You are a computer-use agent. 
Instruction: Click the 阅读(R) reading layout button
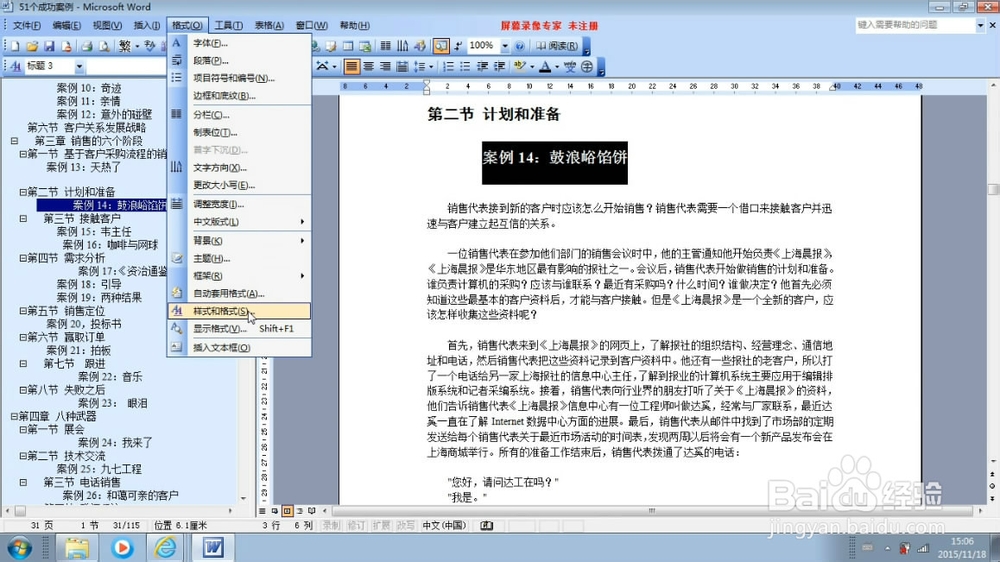tap(557, 46)
